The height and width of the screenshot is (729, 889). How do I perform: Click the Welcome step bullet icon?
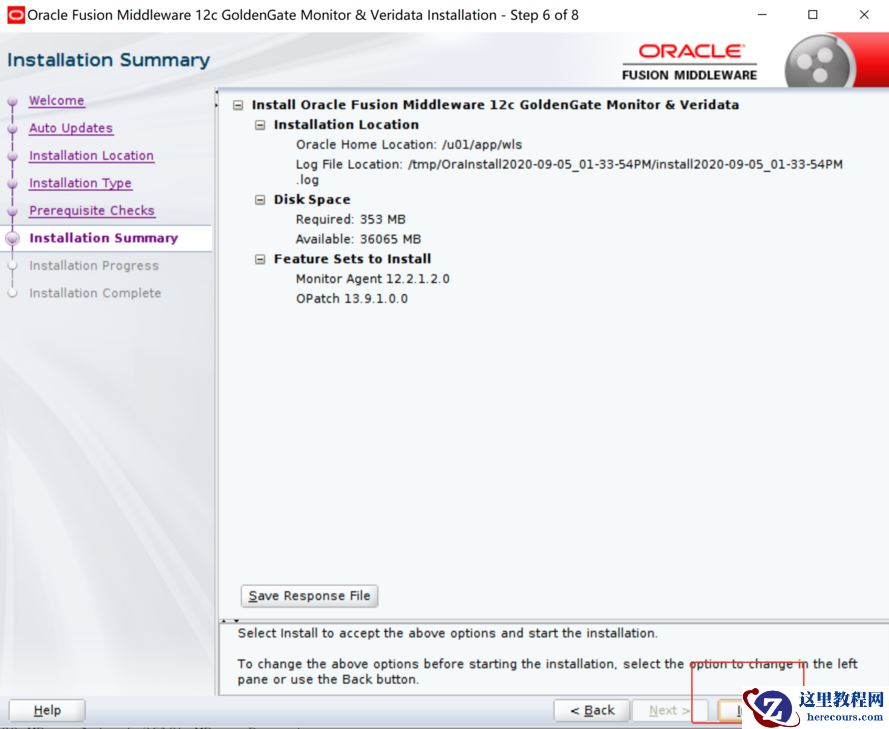coord(12,102)
